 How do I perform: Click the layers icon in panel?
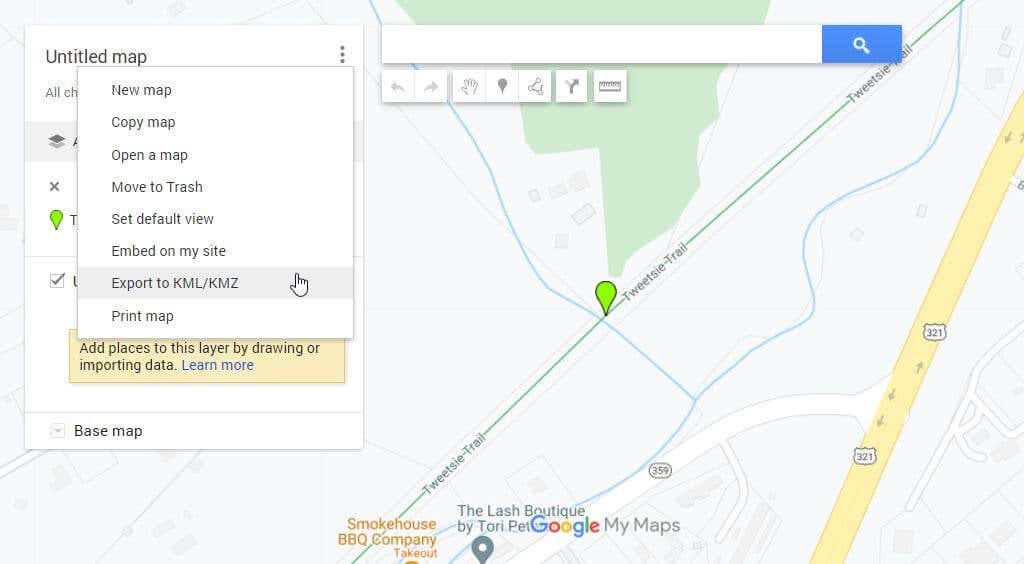tap(57, 141)
